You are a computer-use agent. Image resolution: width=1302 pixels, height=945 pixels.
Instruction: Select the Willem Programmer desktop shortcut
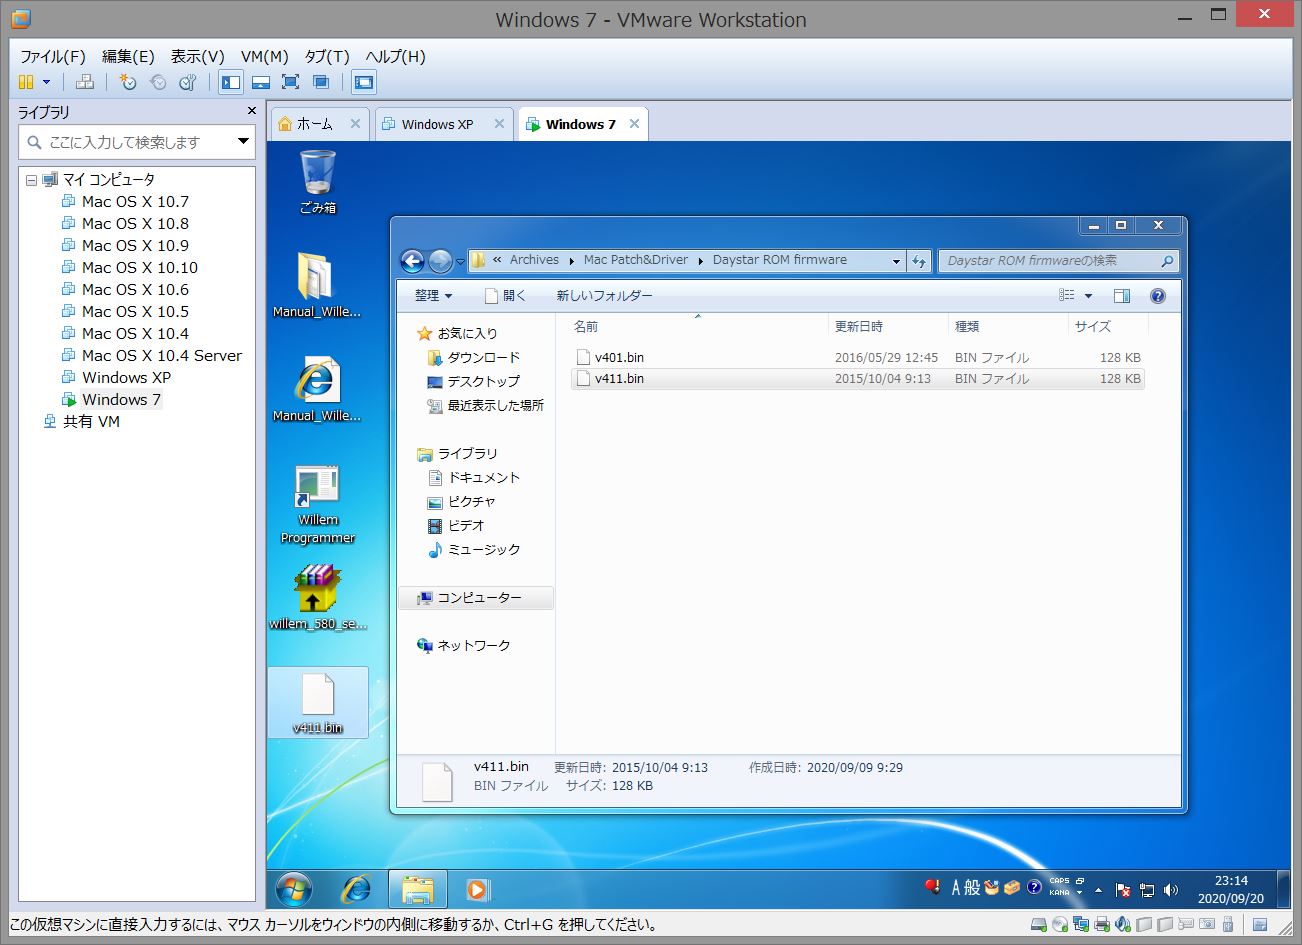click(317, 505)
